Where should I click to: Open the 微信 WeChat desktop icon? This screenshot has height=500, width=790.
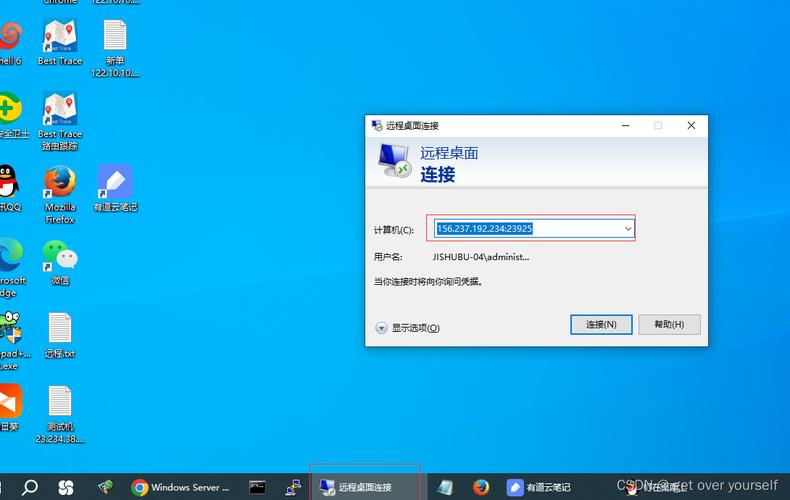[60, 262]
